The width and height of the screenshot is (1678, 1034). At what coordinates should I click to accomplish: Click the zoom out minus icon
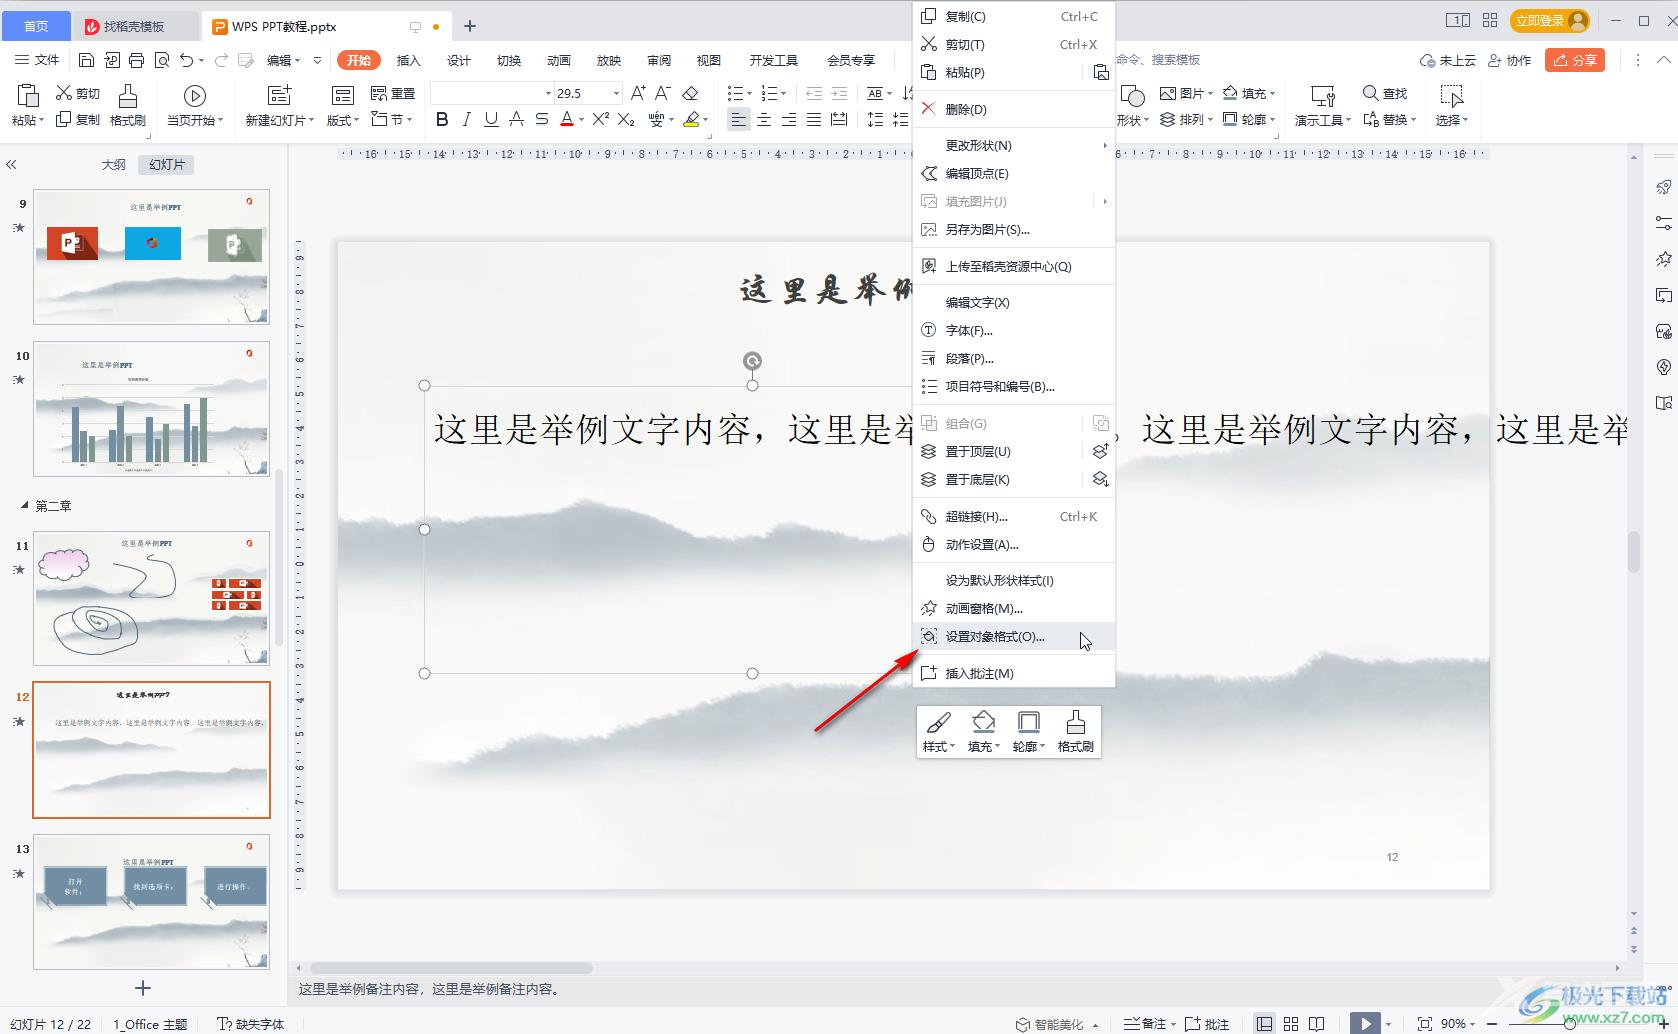point(1491,1024)
